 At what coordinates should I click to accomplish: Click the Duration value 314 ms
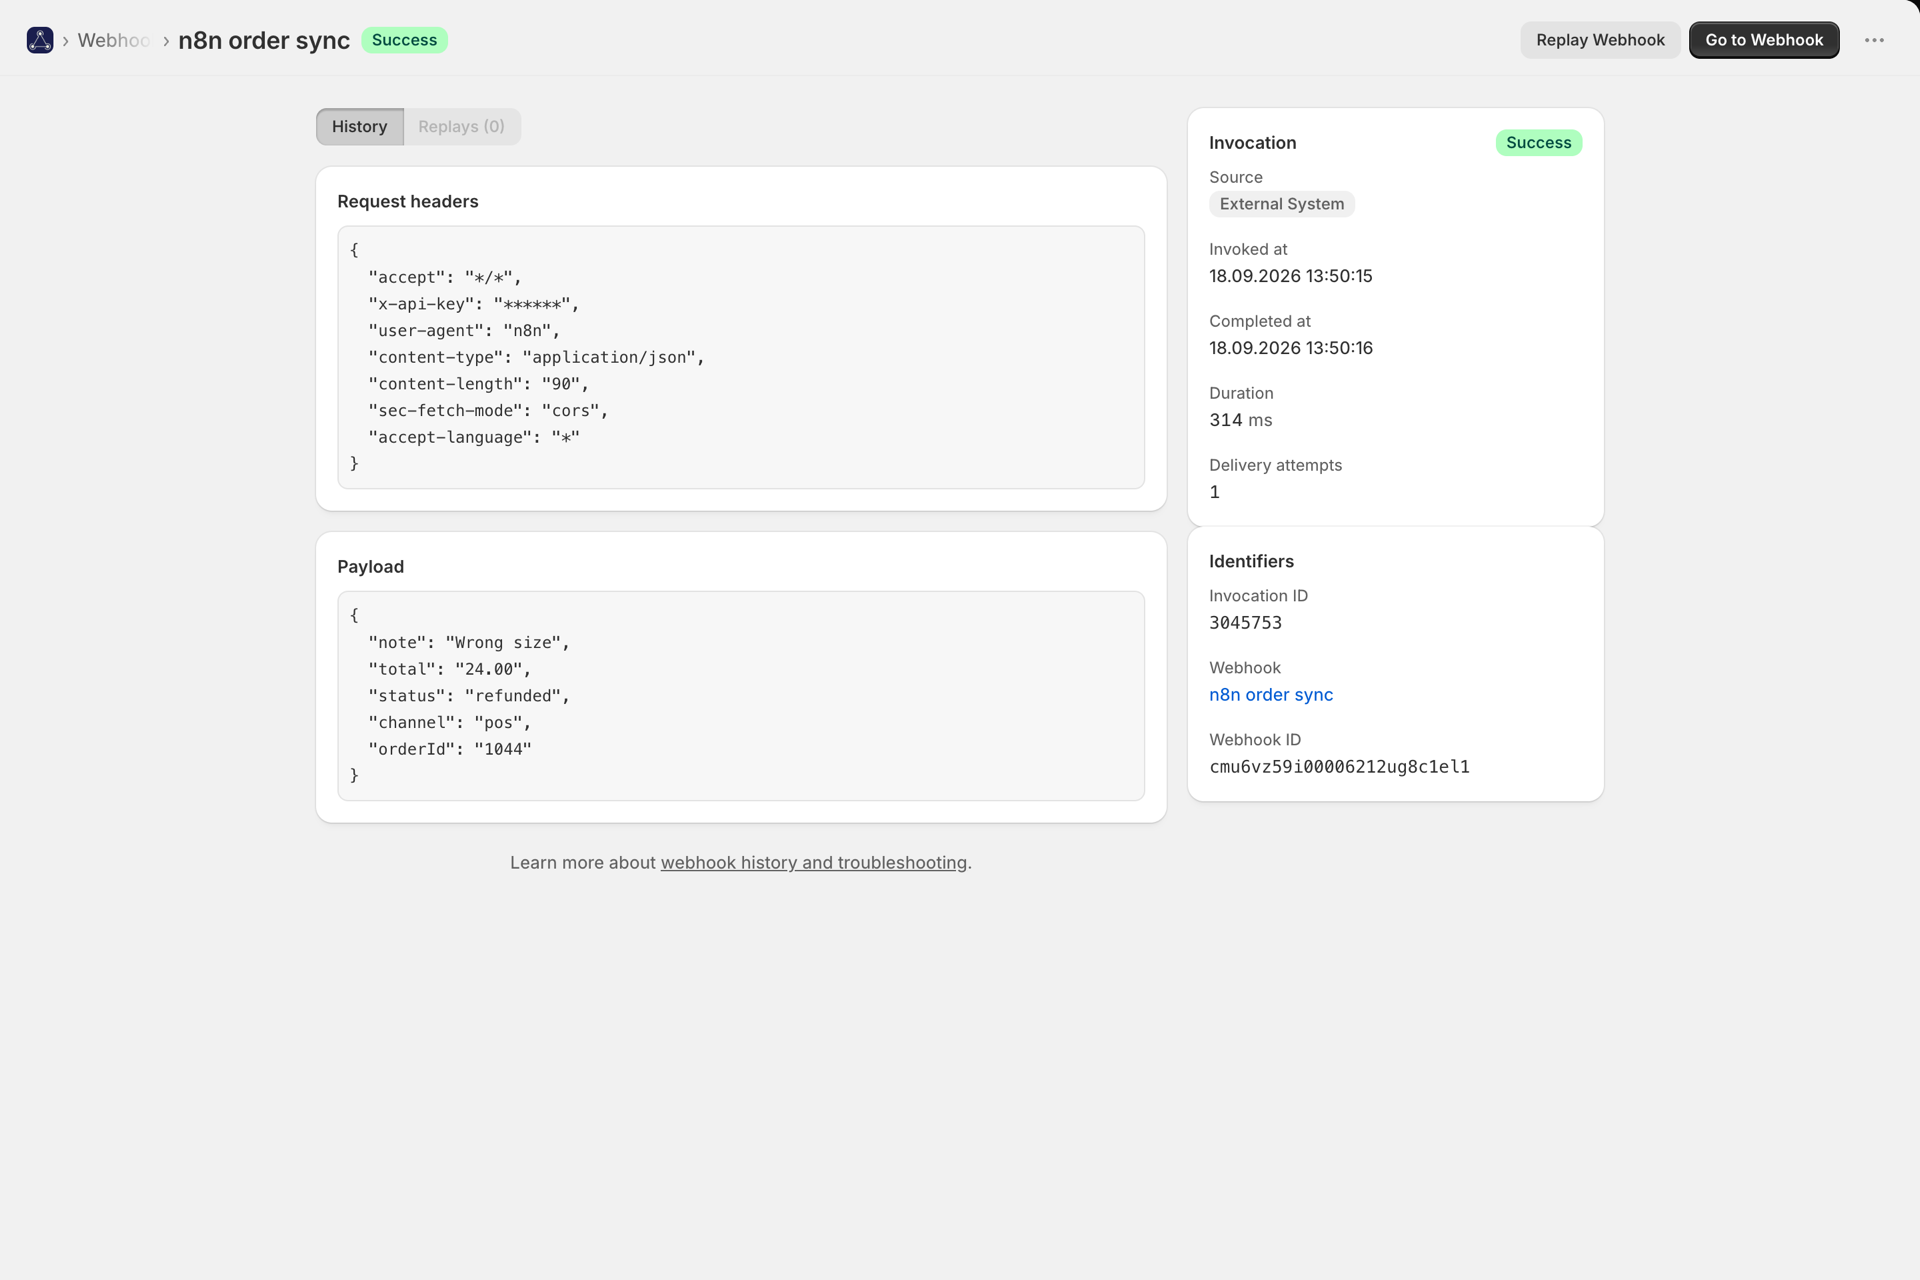1240,420
